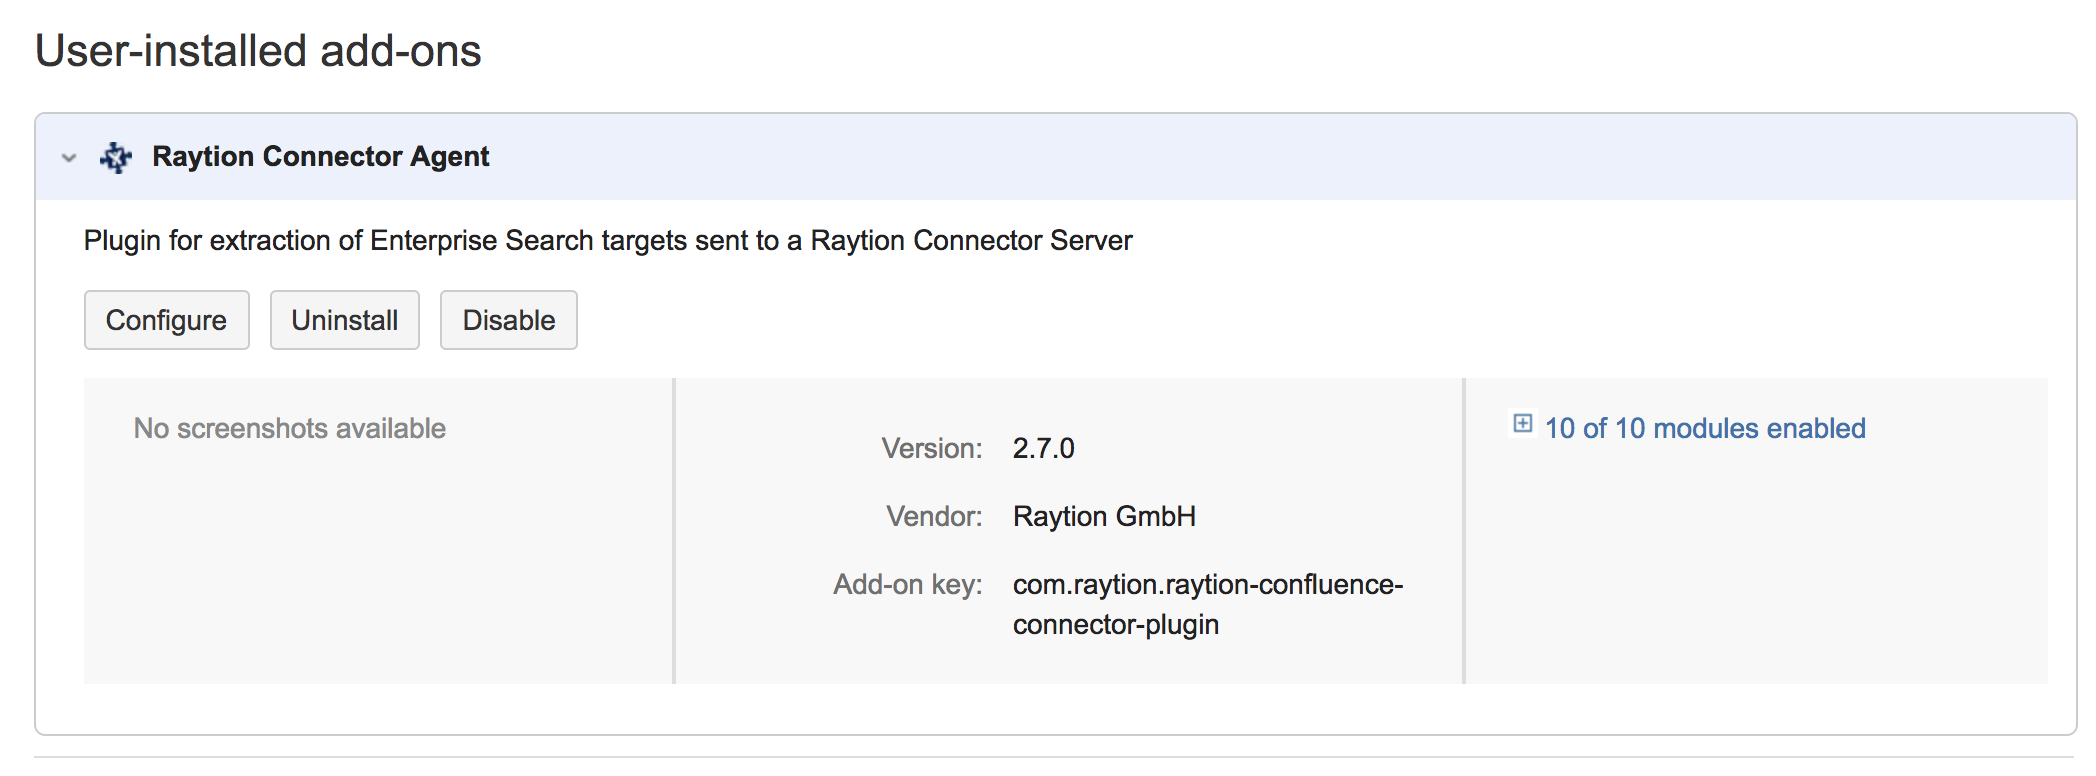Click the Add-on key label
This screenshot has height=776, width=2096.
tap(907, 584)
